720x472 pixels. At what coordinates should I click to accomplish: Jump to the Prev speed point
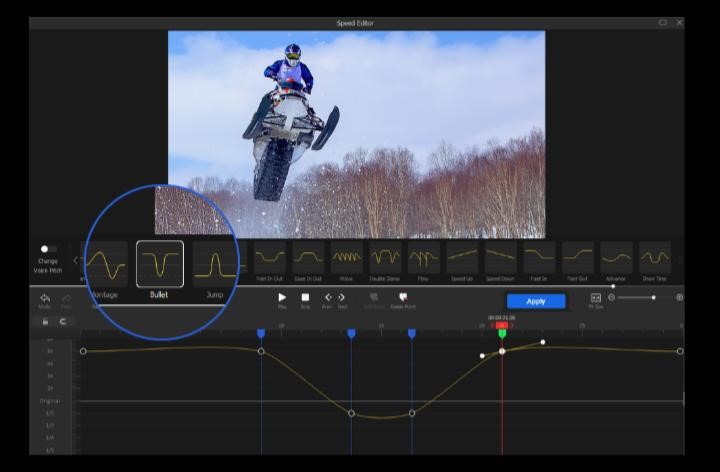[x=328, y=298]
